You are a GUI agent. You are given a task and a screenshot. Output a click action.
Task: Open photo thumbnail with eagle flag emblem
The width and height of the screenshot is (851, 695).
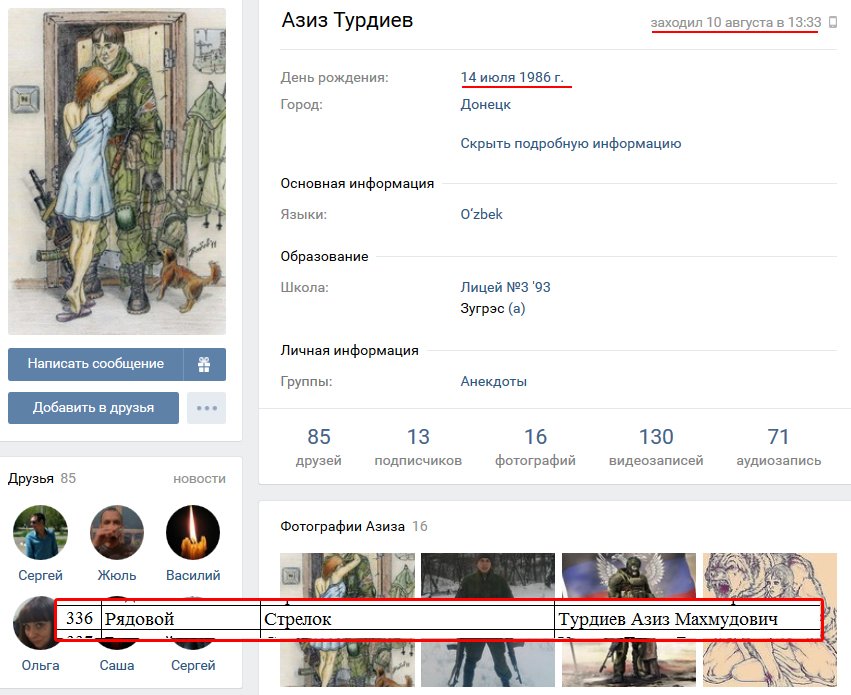pos(628,620)
